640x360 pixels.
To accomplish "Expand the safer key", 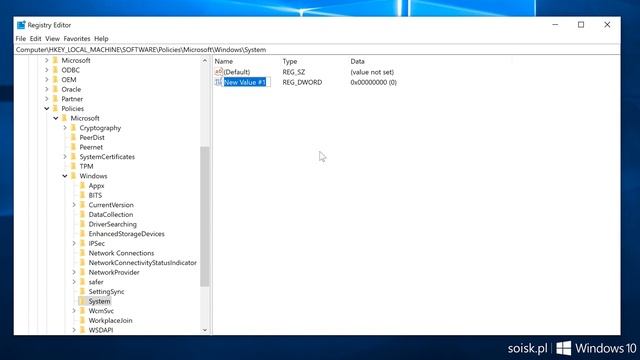I will click(74, 282).
